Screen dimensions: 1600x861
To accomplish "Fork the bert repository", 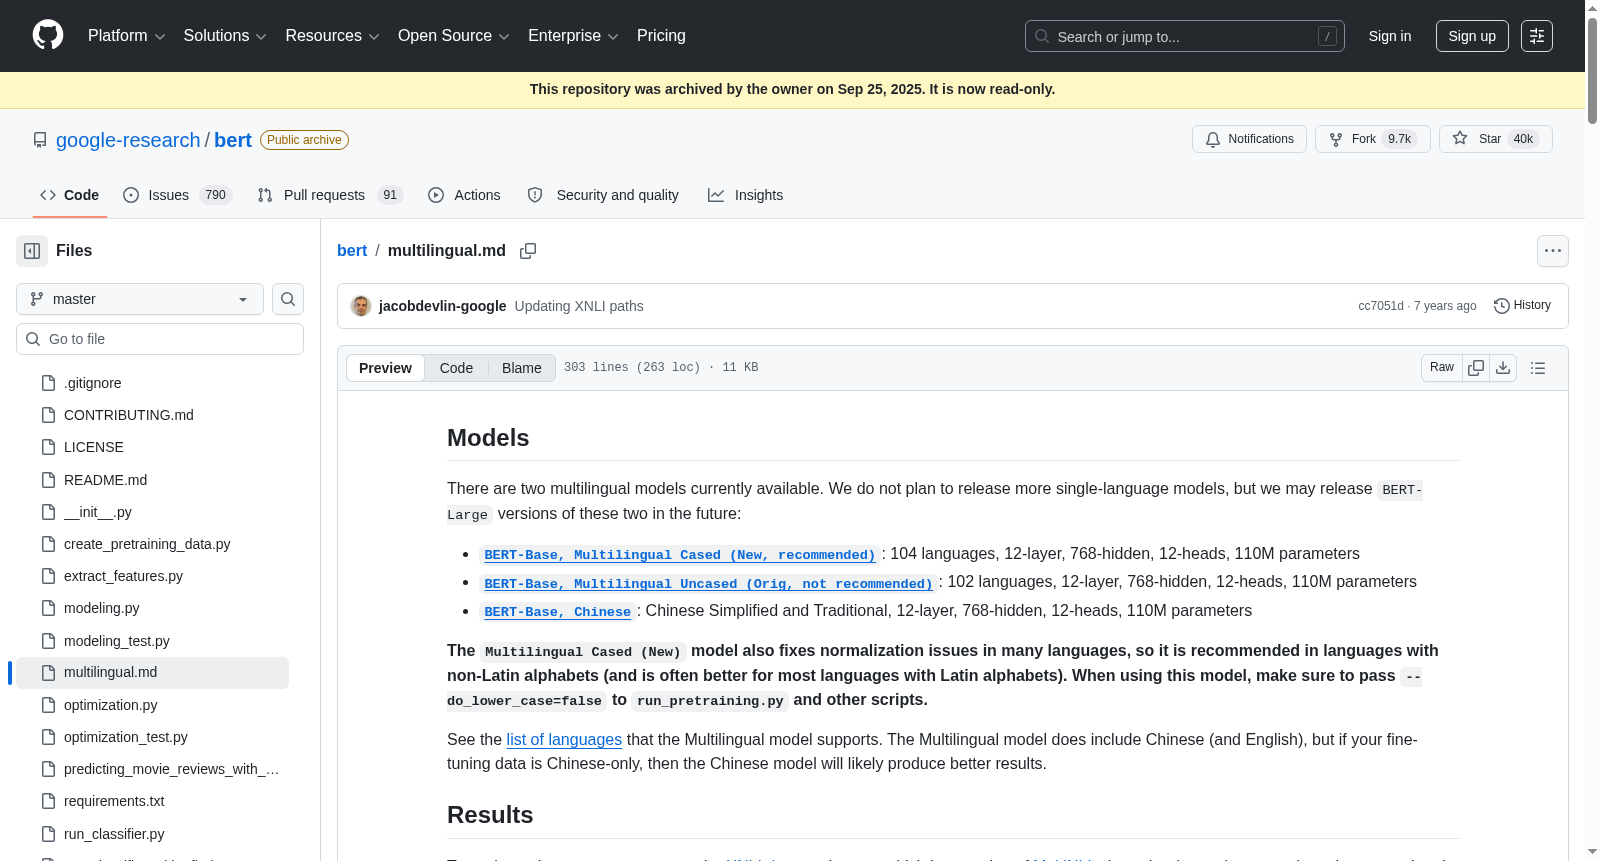I will coord(1373,139).
